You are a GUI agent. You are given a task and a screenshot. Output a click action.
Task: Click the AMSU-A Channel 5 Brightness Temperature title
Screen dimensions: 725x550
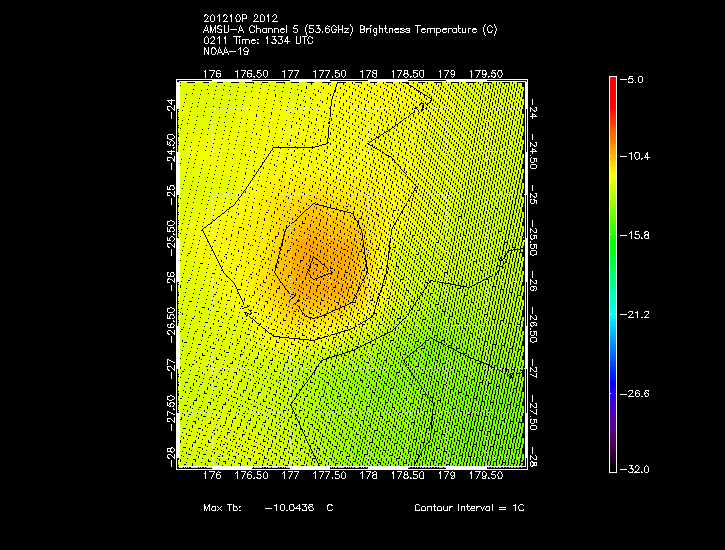tap(349, 30)
